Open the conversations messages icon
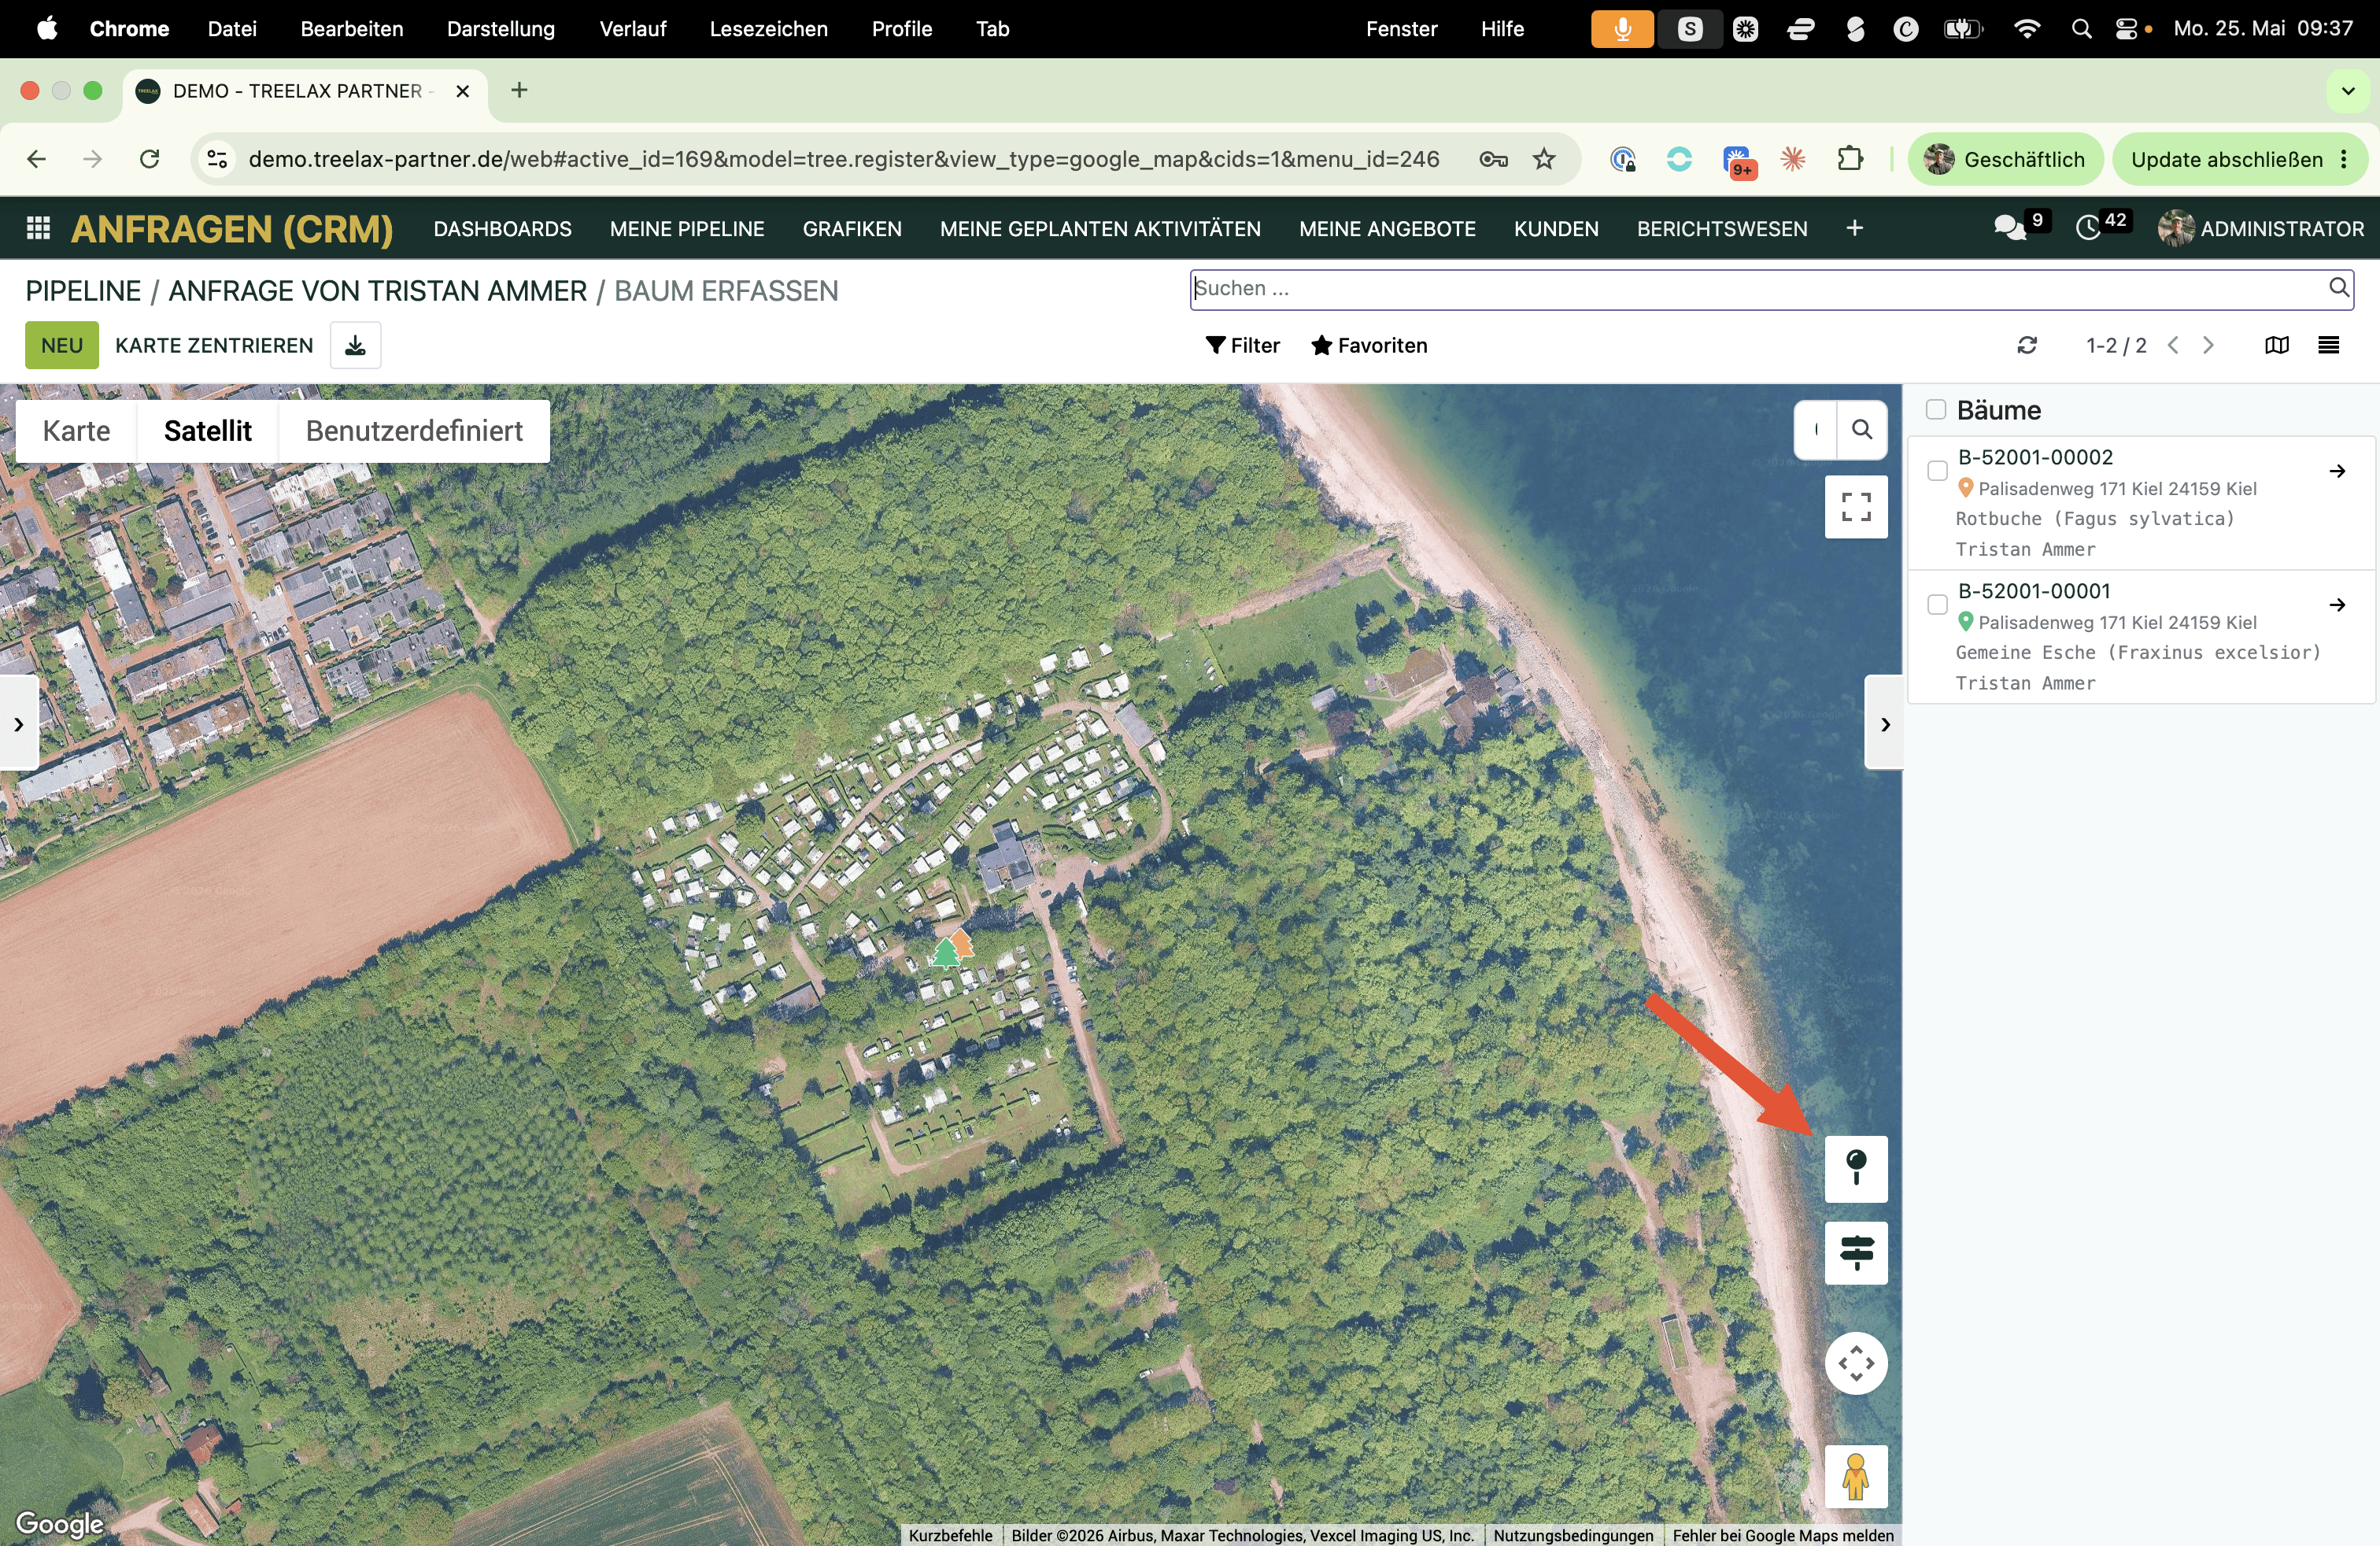 [2010, 228]
